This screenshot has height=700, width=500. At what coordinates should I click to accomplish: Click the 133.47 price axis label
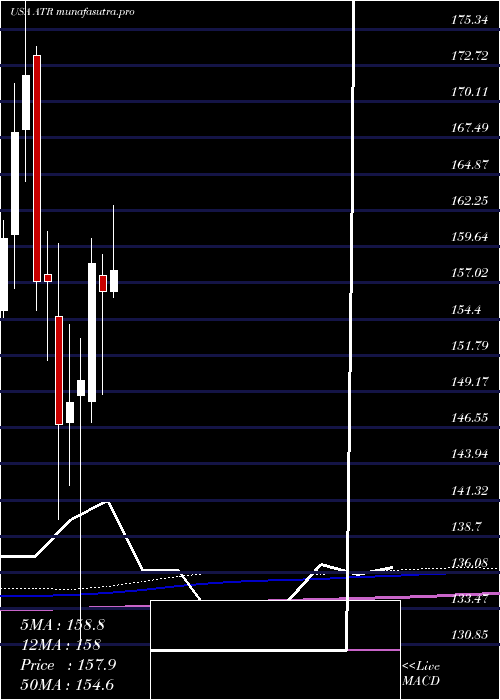[469, 599]
